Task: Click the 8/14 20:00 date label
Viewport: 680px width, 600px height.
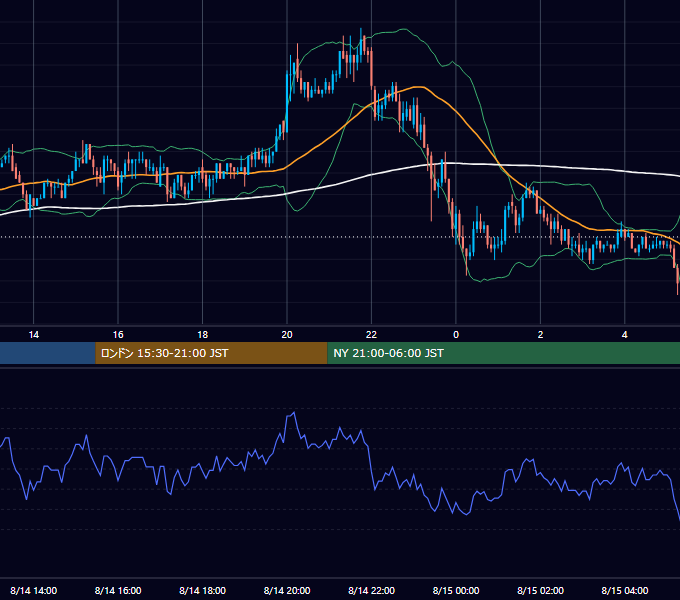Action: coord(287,590)
